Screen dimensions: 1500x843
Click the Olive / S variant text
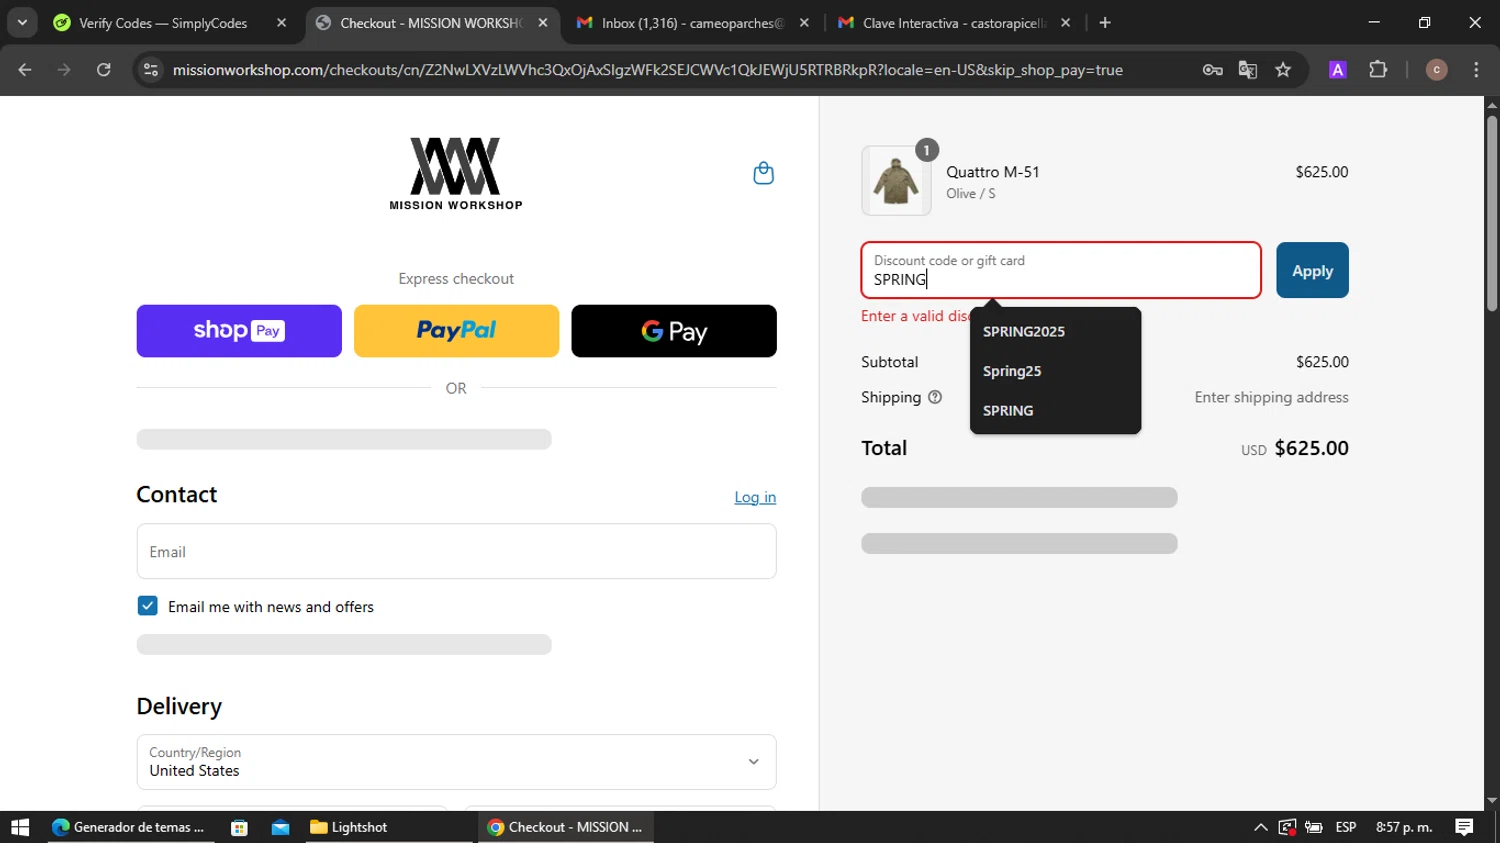pyautogui.click(x=971, y=193)
